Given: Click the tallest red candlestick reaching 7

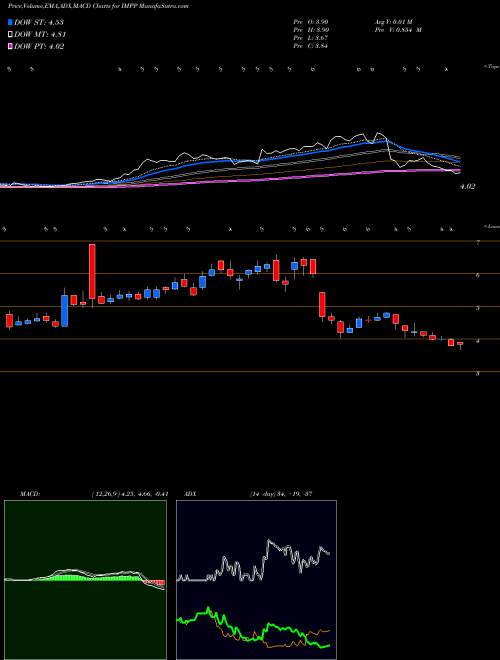Looking at the screenshot, I should point(92,271).
